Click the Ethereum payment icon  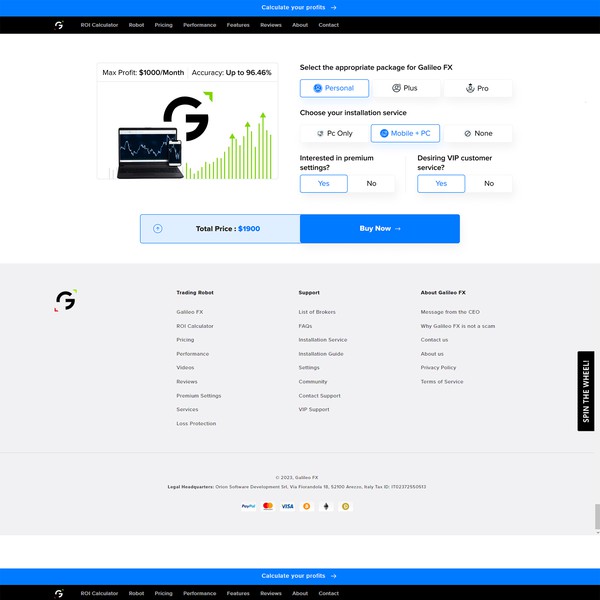pos(326,506)
